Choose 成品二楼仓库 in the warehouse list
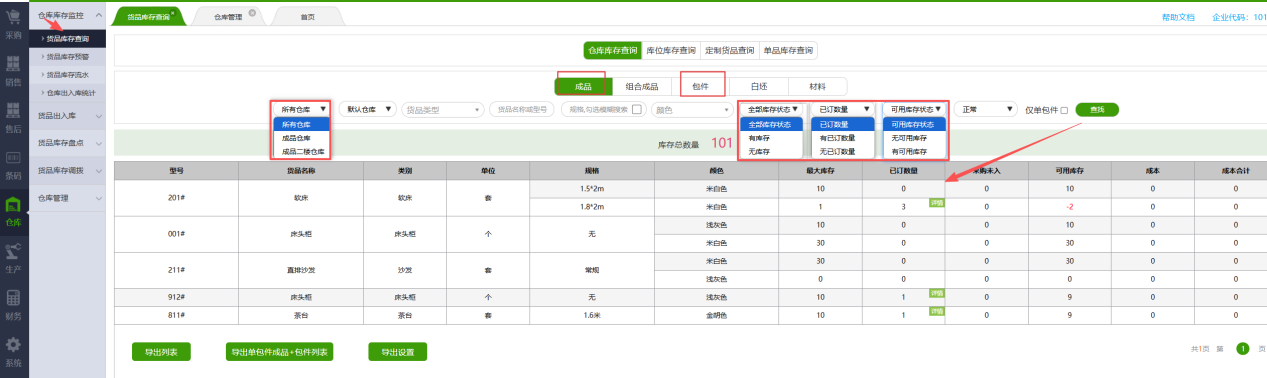This screenshot has height=378, width=1267. click(x=302, y=152)
